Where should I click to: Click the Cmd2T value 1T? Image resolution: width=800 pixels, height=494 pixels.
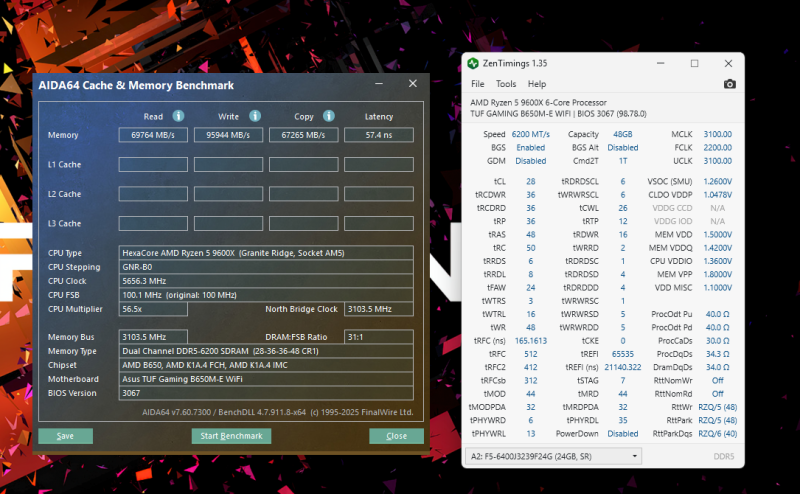pos(622,161)
